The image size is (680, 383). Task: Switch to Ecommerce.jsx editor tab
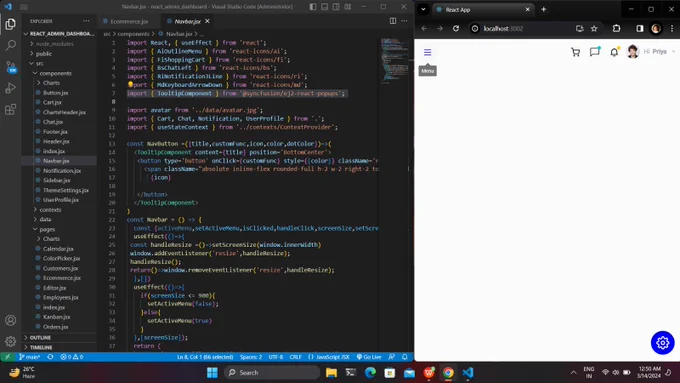pos(129,21)
